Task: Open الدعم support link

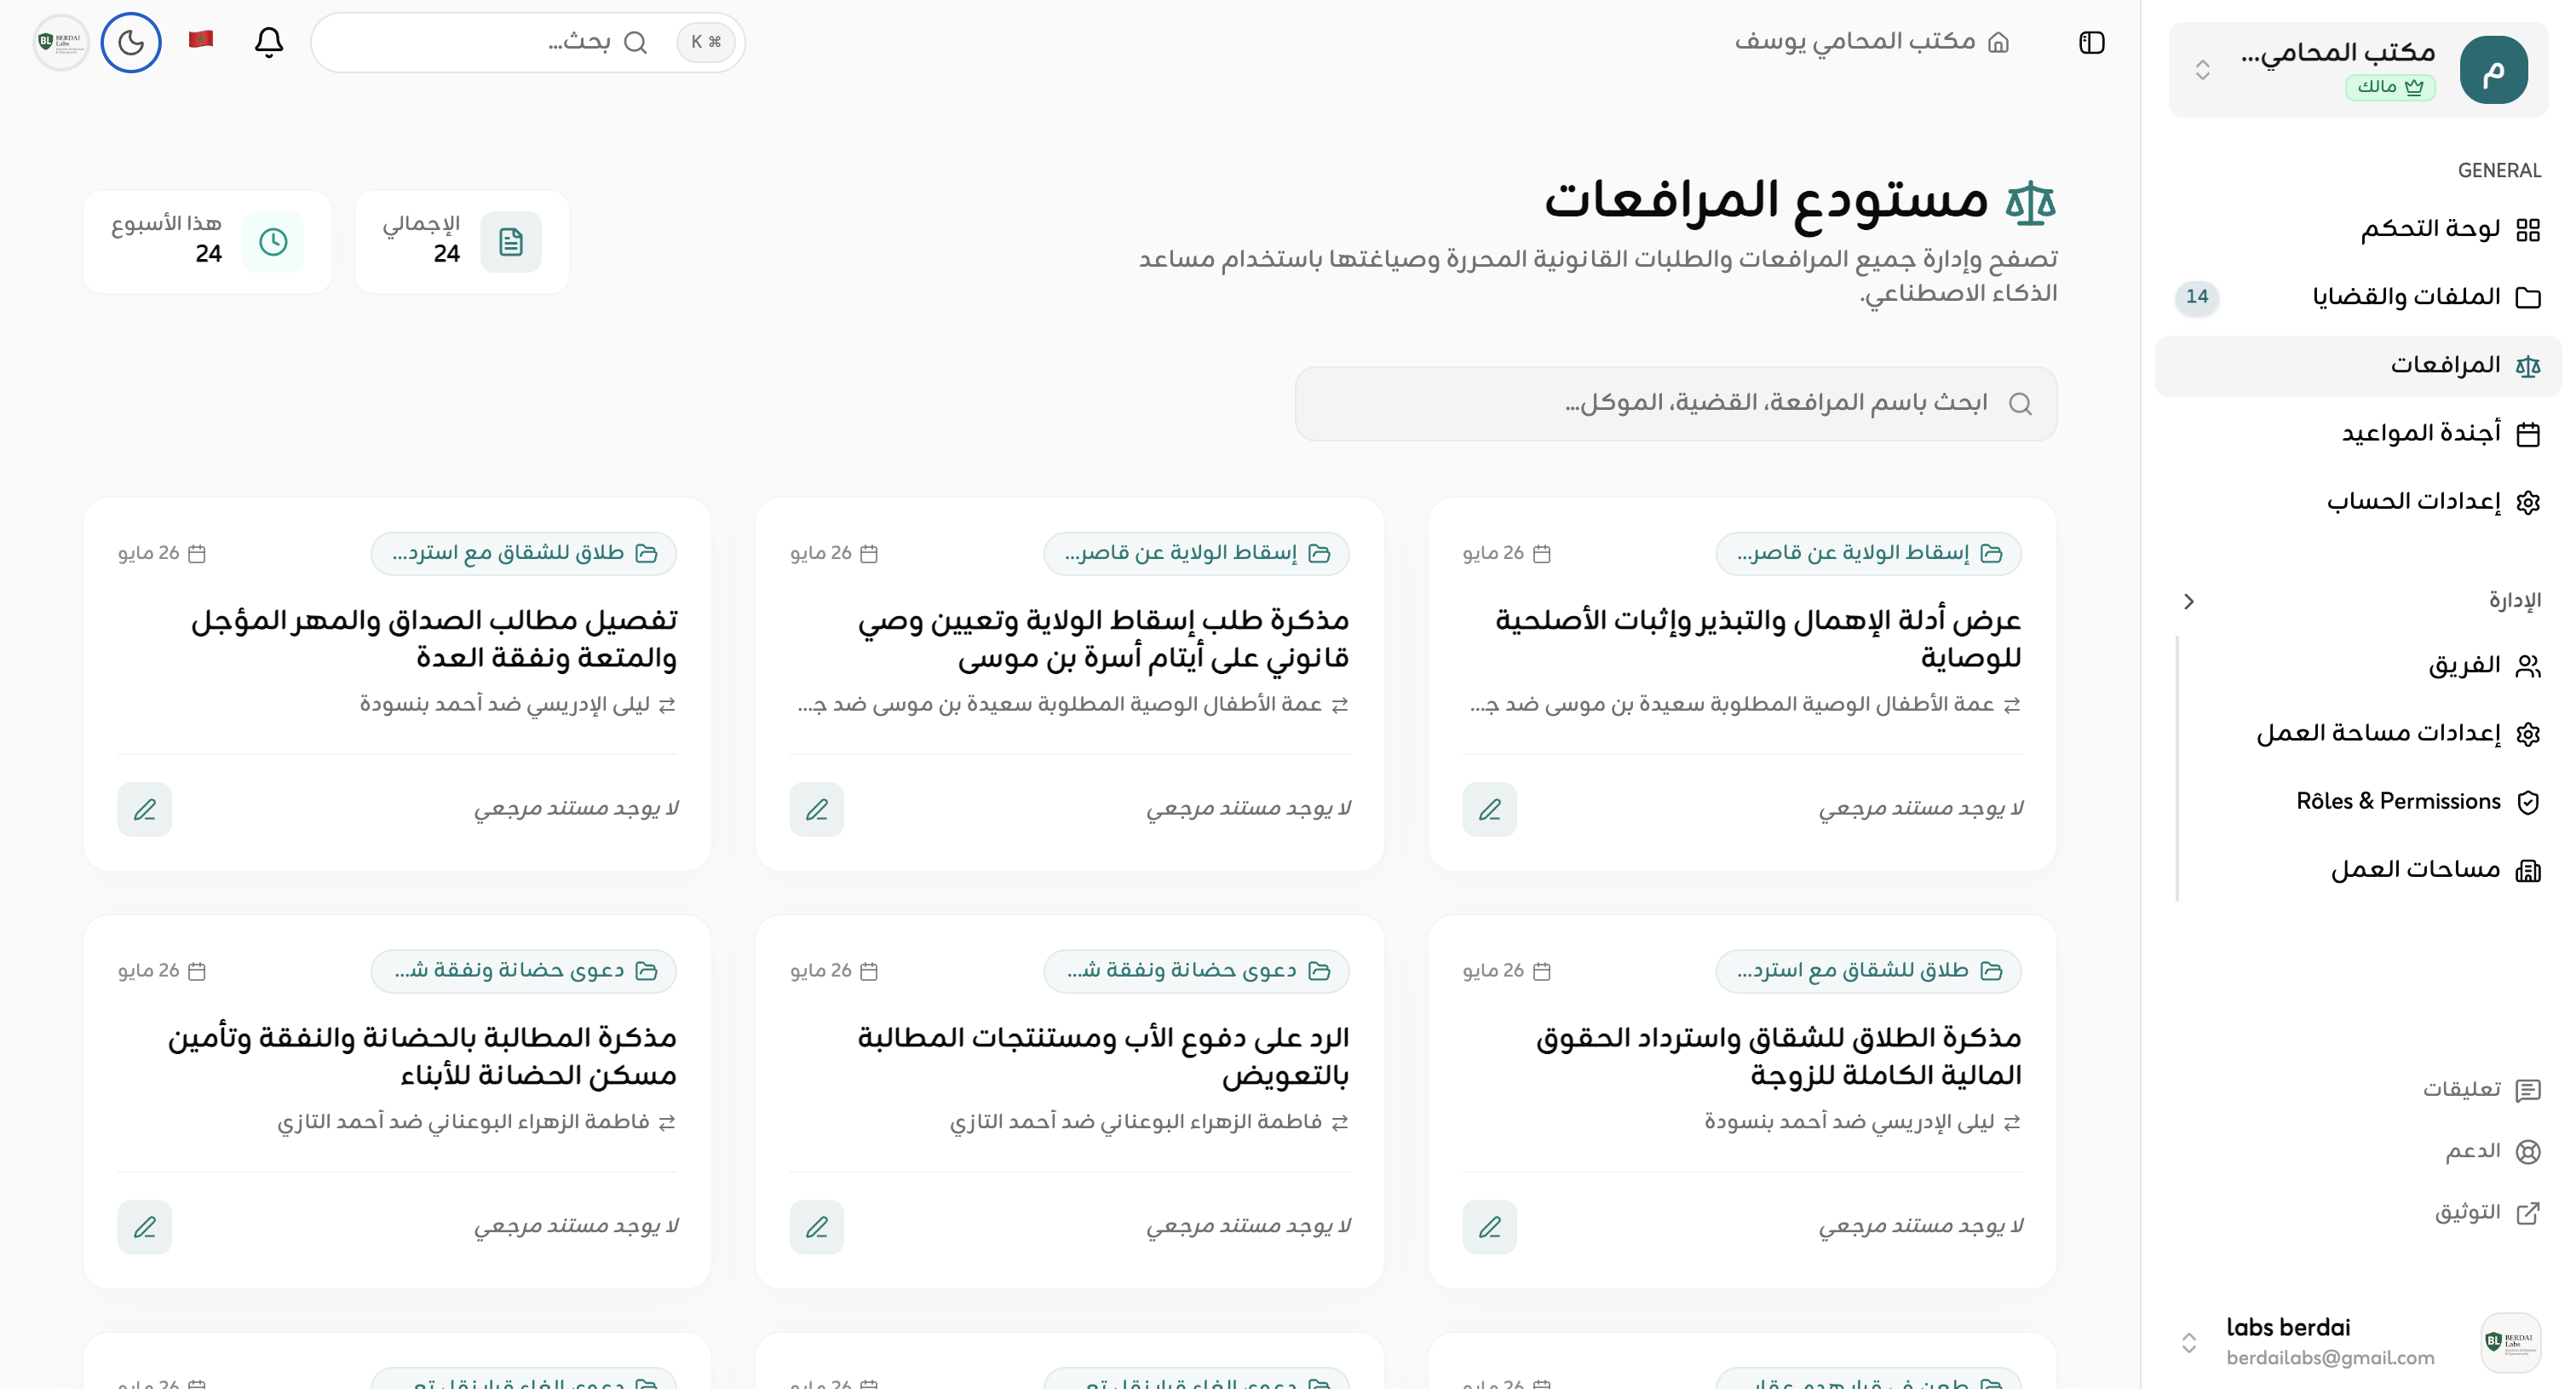Action: [2492, 1151]
